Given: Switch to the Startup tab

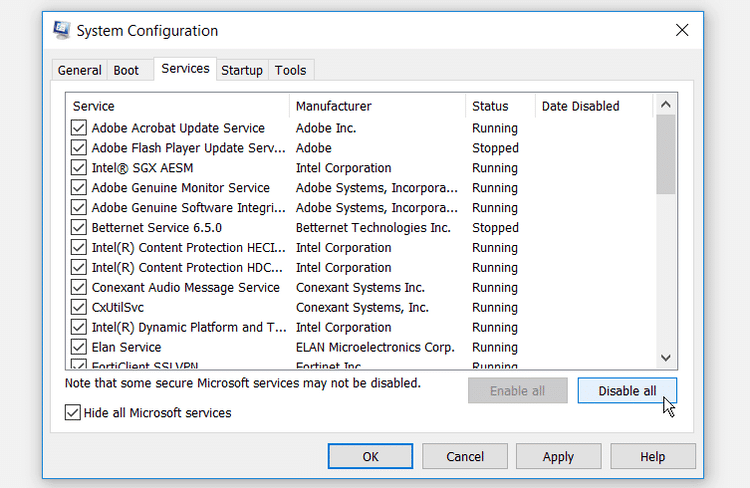Looking at the screenshot, I should (242, 71).
